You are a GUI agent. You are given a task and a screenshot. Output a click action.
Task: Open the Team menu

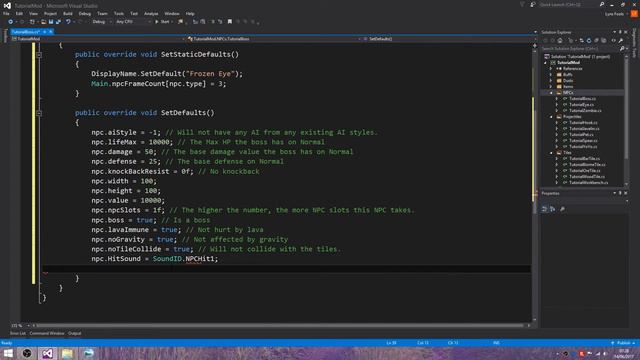(102, 13)
